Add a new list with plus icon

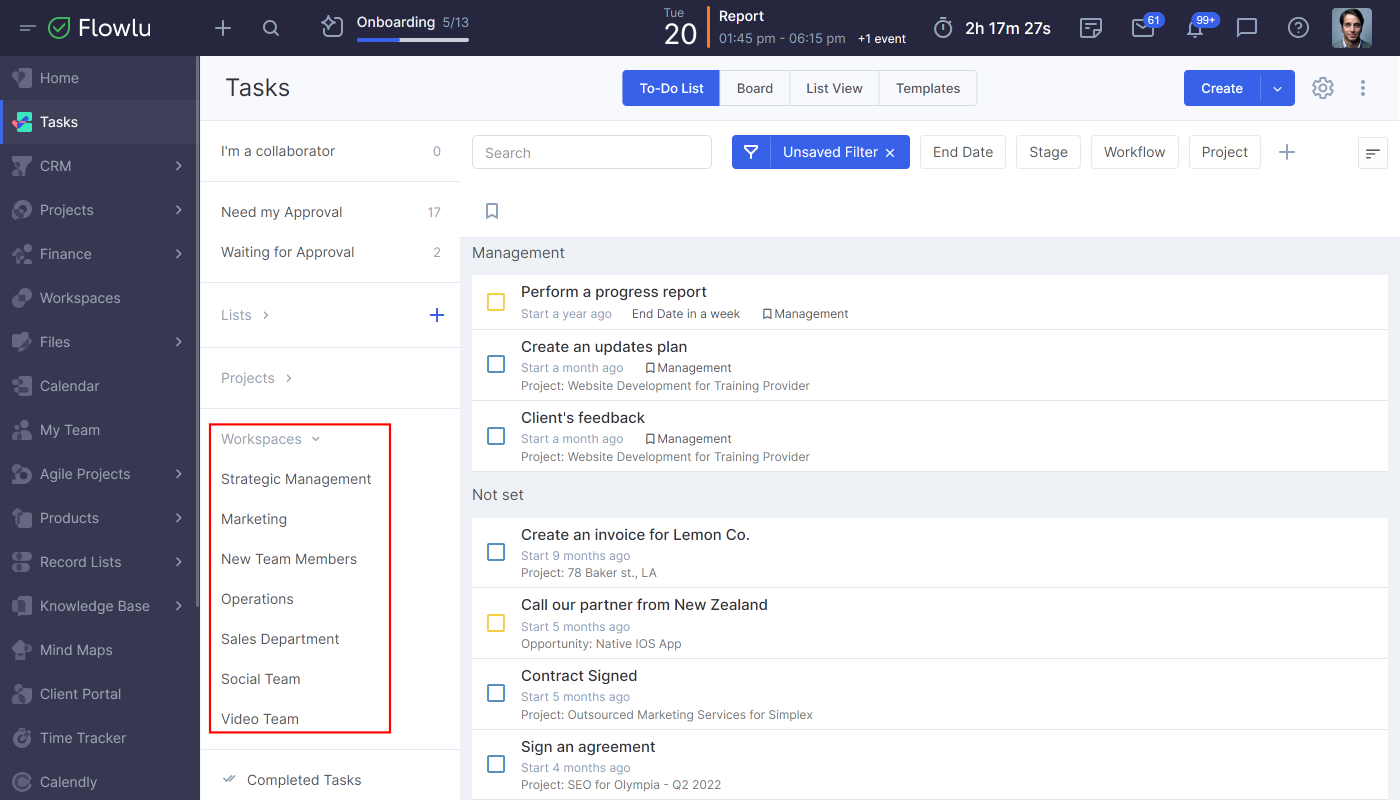[437, 315]
